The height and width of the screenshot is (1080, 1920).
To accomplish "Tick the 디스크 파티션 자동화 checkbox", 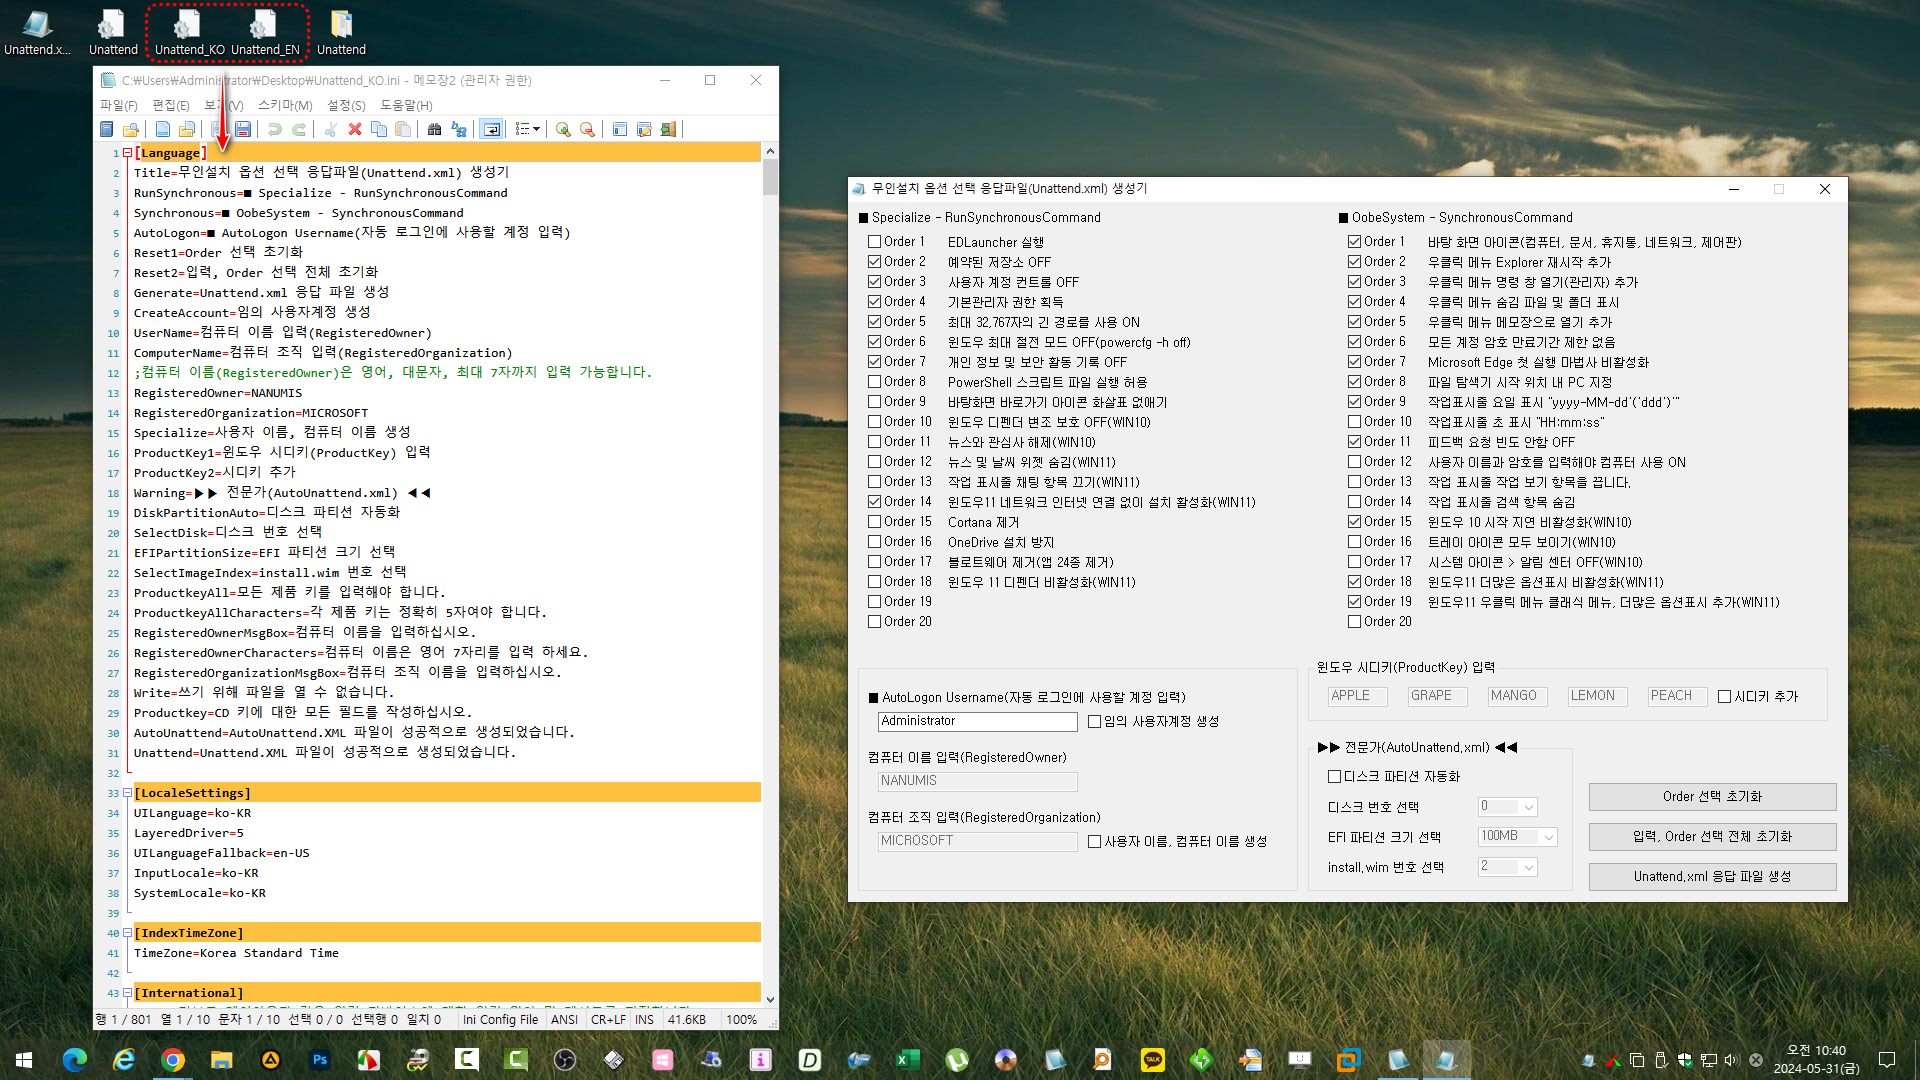I will [1334, 776].
